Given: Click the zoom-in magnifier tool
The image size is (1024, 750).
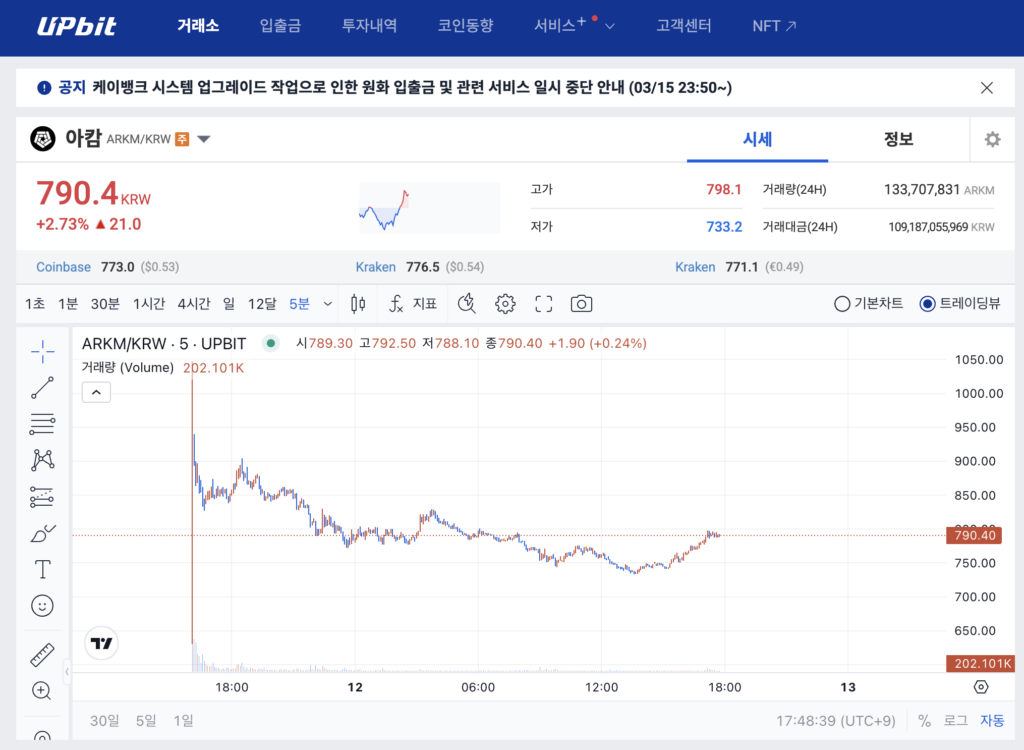Looking at the screenshot, I should [x=42, y=691].
